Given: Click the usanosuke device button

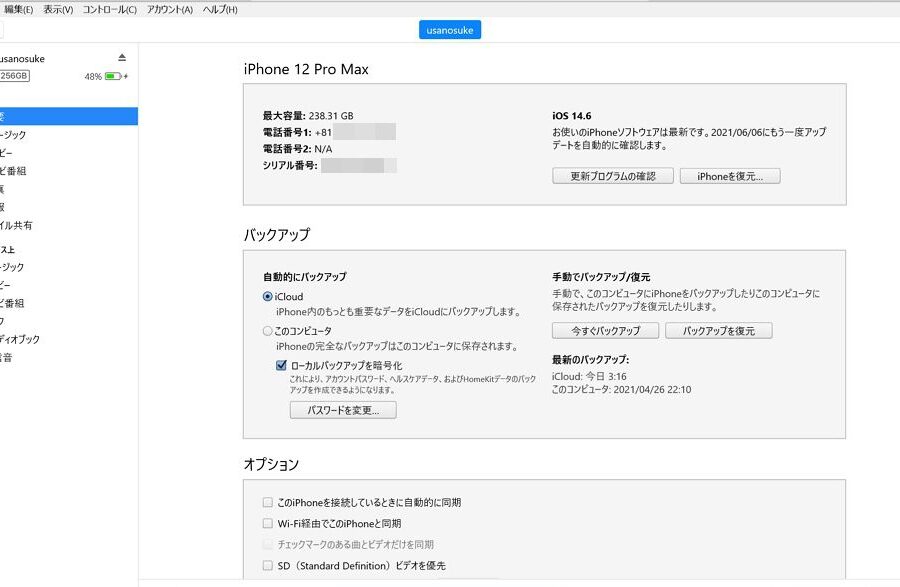Looking at the screenshot, I should coord(450,30).
